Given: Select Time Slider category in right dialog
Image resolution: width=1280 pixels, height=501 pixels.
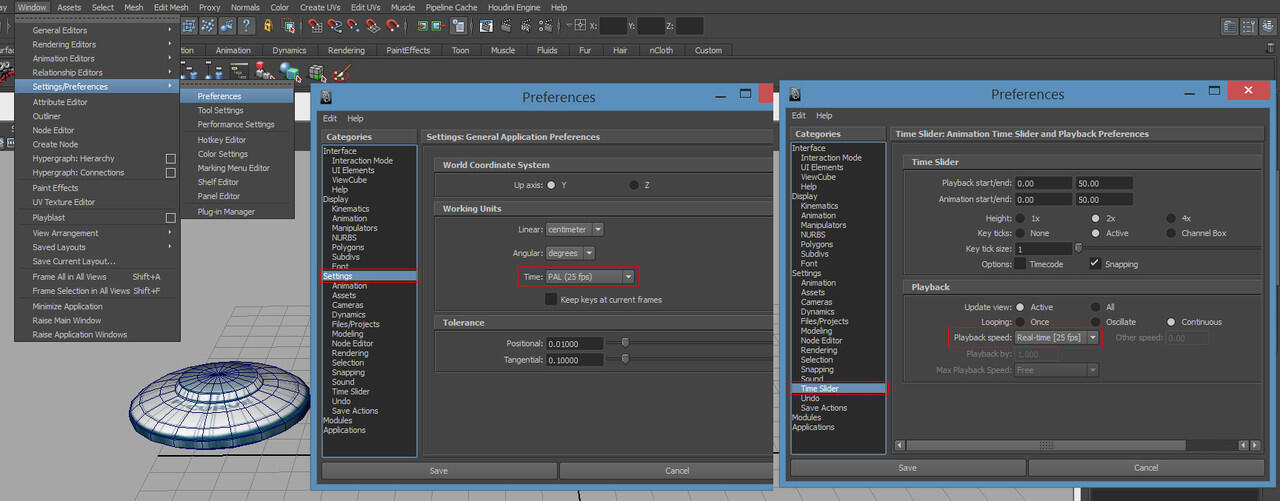Looking at the screenshot, I should tap(838, 388).
